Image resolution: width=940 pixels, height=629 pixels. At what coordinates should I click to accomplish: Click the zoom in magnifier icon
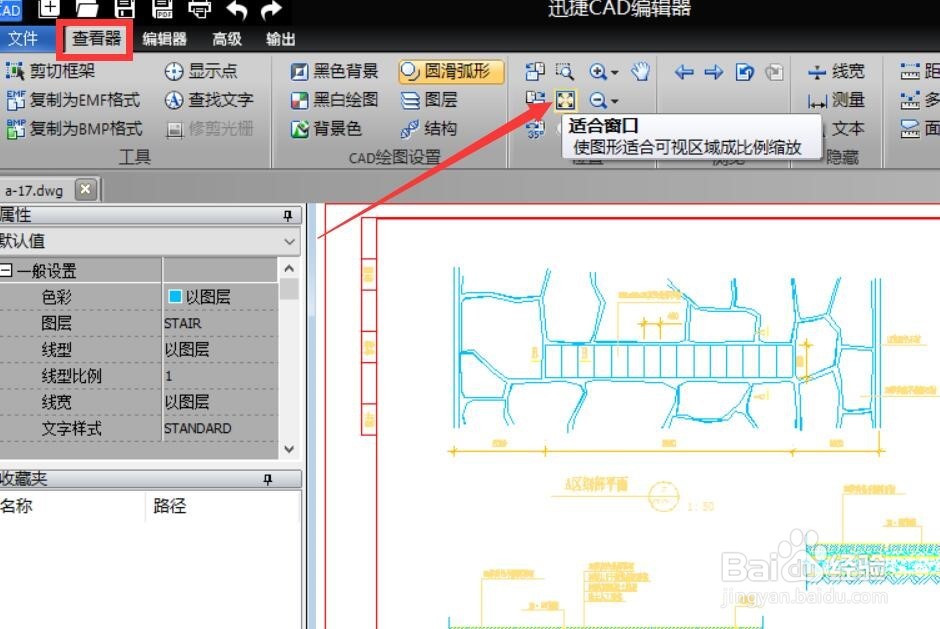(597, 70)
